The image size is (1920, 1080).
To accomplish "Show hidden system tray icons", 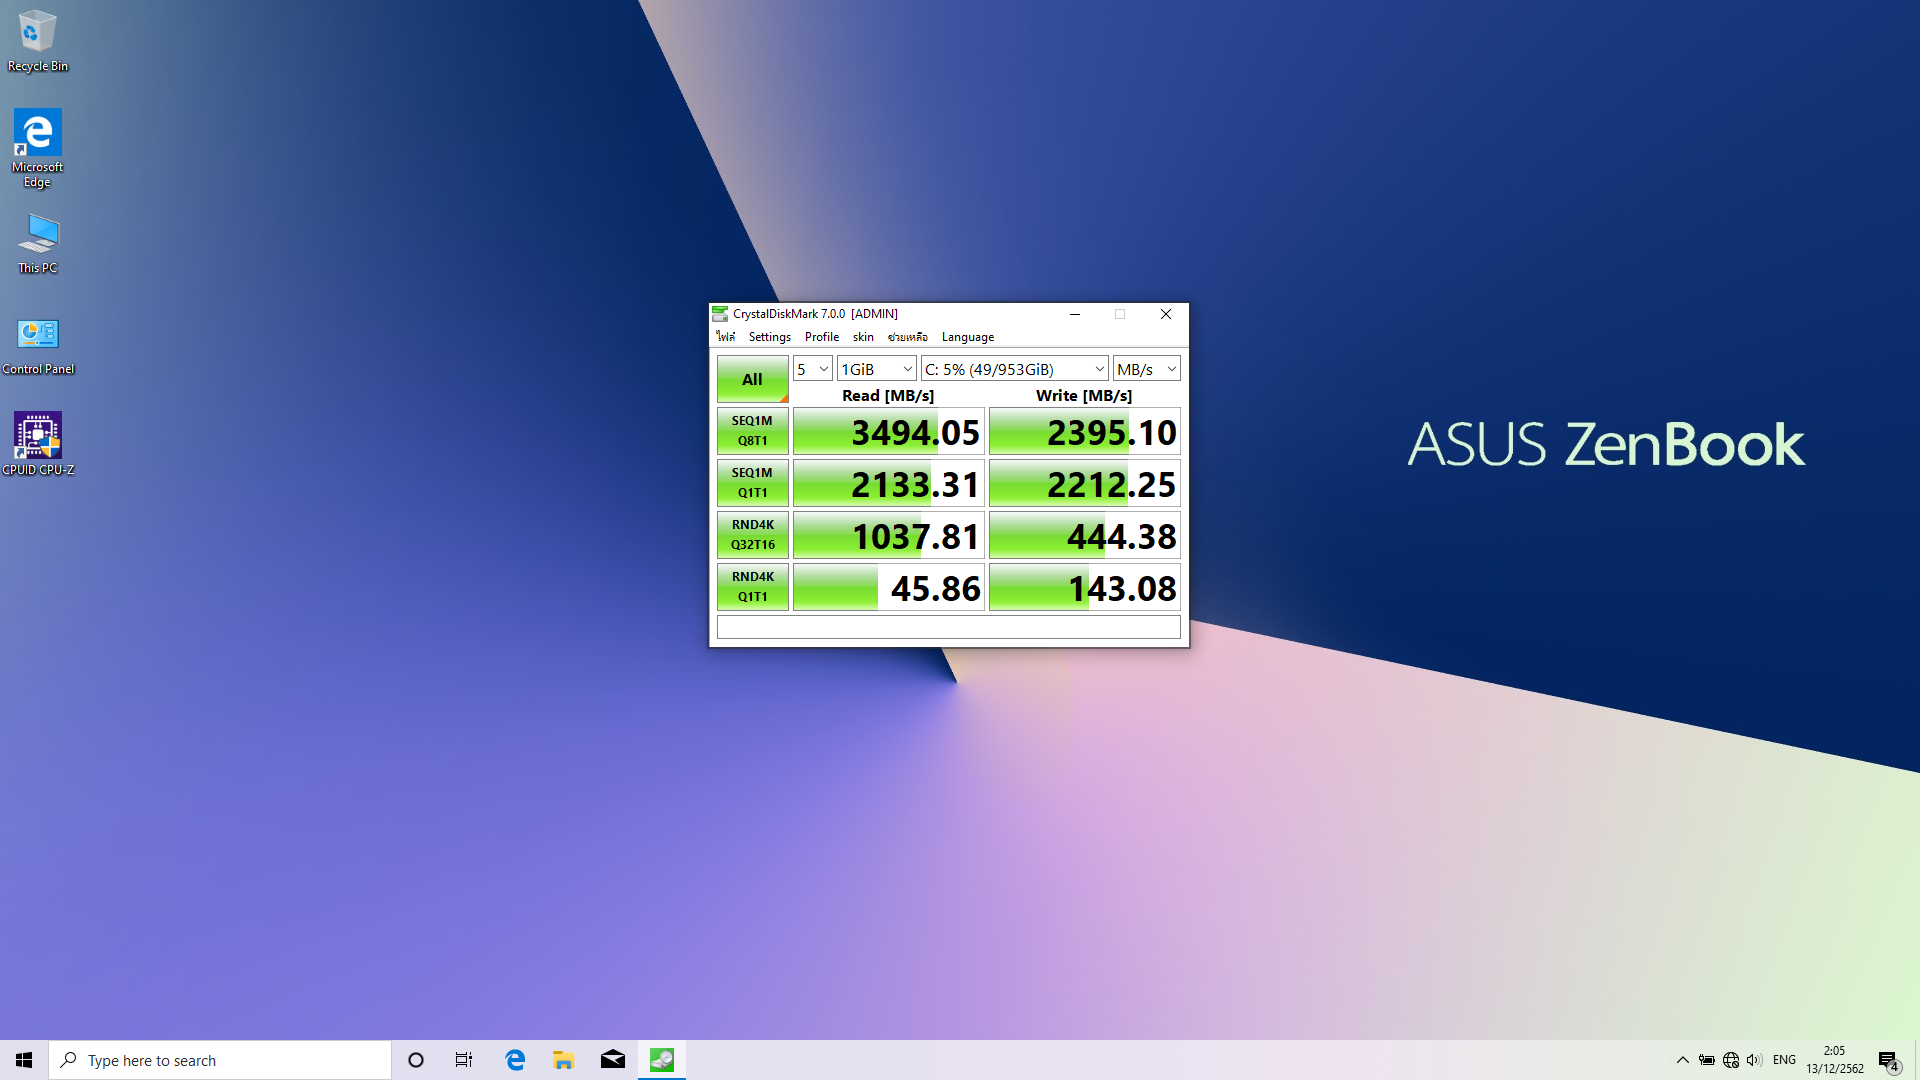I will pyautogui.click(x=1682, y=1060).
